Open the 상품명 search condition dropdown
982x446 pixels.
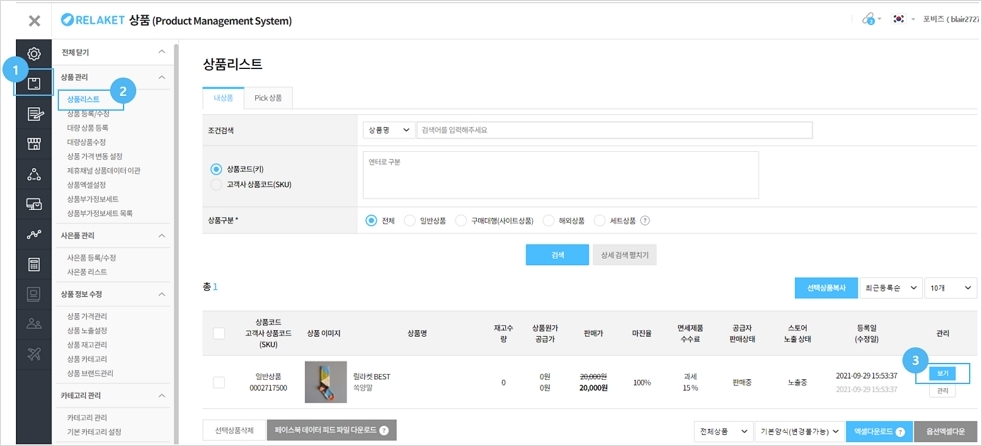click(x=389, y=130)
